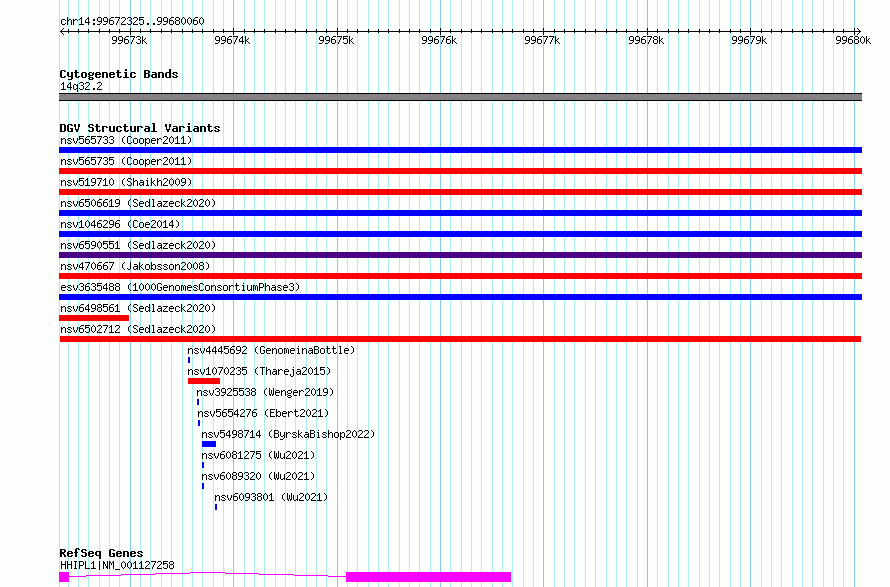
Task: Select the gray 14q32.2 cytogenetic band bar
Action: (x=460, y=97)
